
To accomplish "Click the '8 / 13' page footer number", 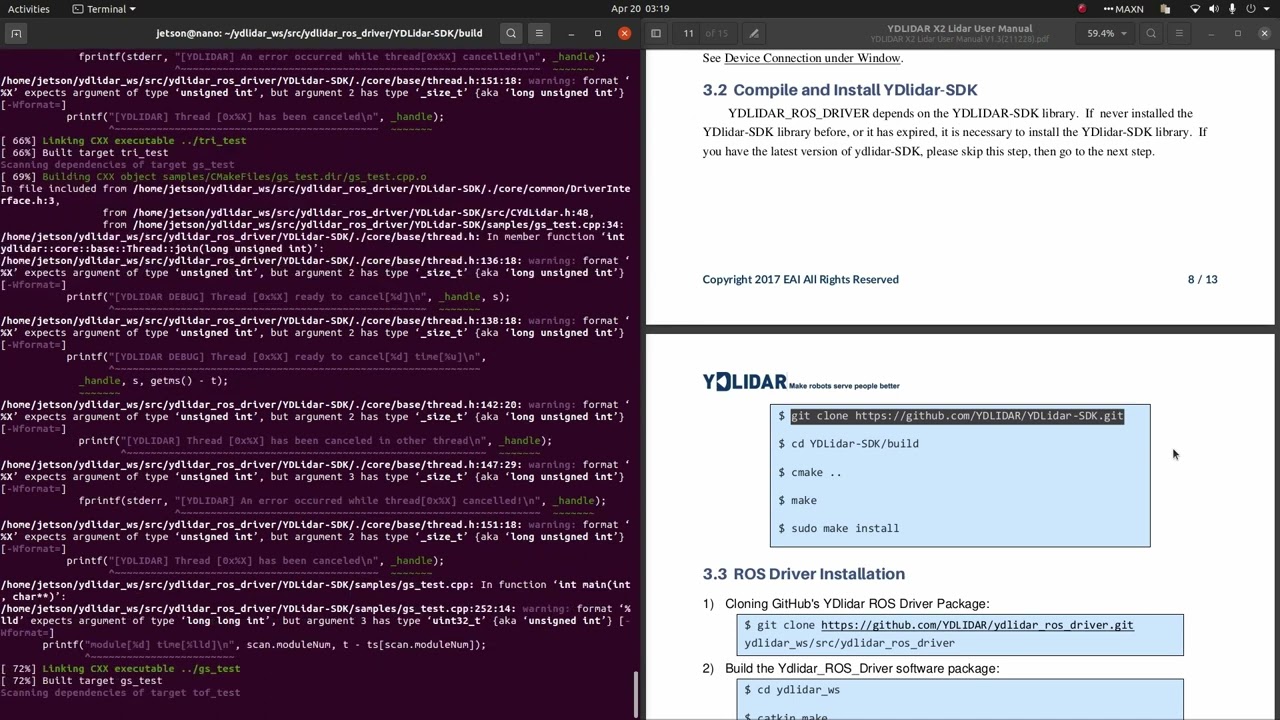I will click(x=1202, y=279).
